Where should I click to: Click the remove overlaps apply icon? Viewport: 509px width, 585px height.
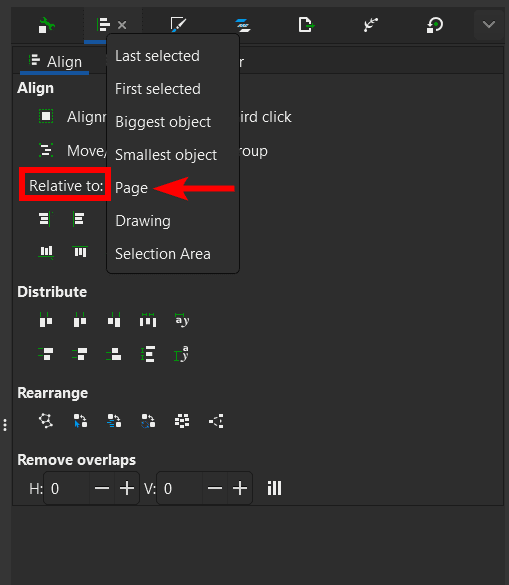click(x=274, y=488)
